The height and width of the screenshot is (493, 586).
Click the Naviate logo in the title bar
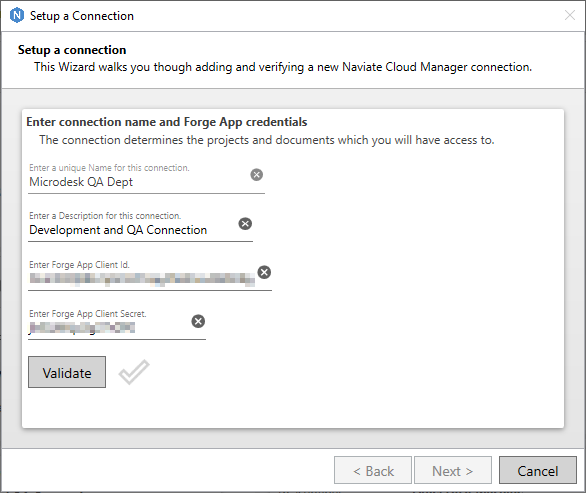17,16
